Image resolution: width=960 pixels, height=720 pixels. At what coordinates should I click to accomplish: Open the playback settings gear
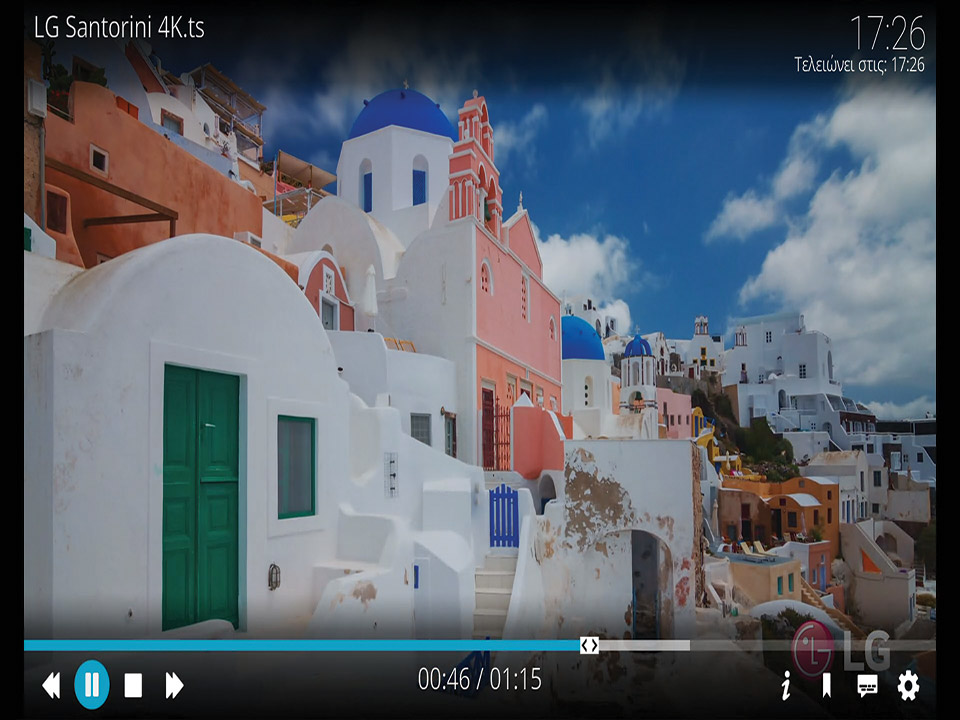908,685
